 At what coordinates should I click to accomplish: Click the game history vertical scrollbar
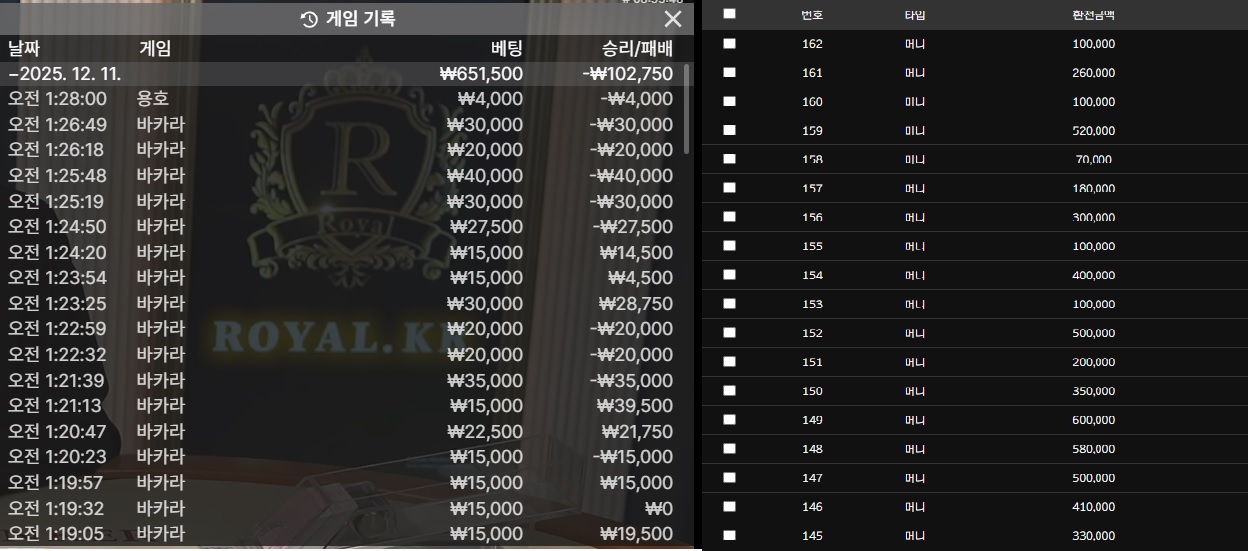686,108
